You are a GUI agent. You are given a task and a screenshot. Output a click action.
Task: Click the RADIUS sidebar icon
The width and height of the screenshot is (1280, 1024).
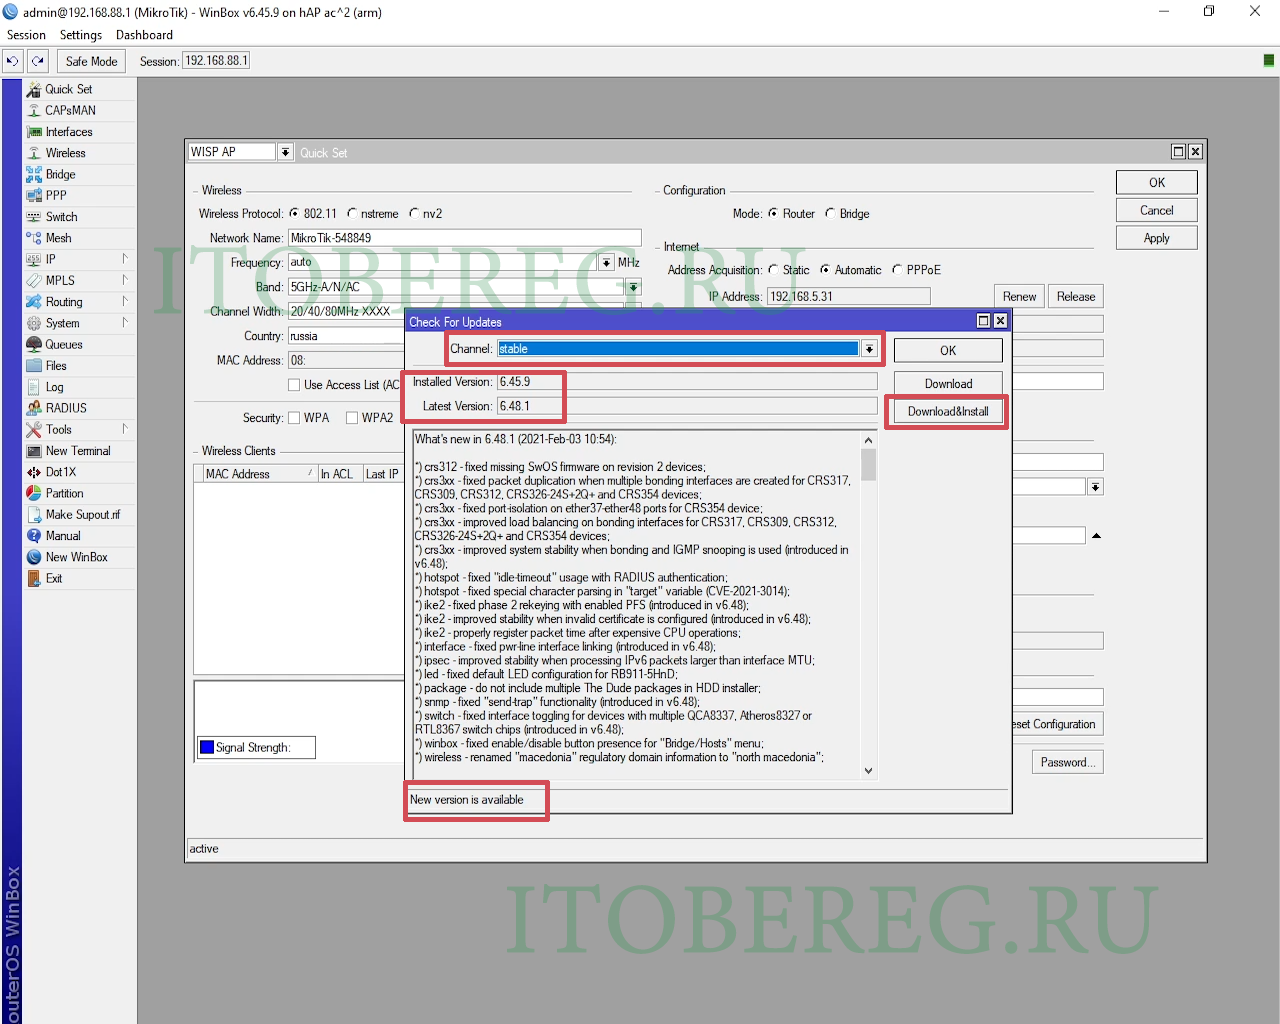pos(34,408)
